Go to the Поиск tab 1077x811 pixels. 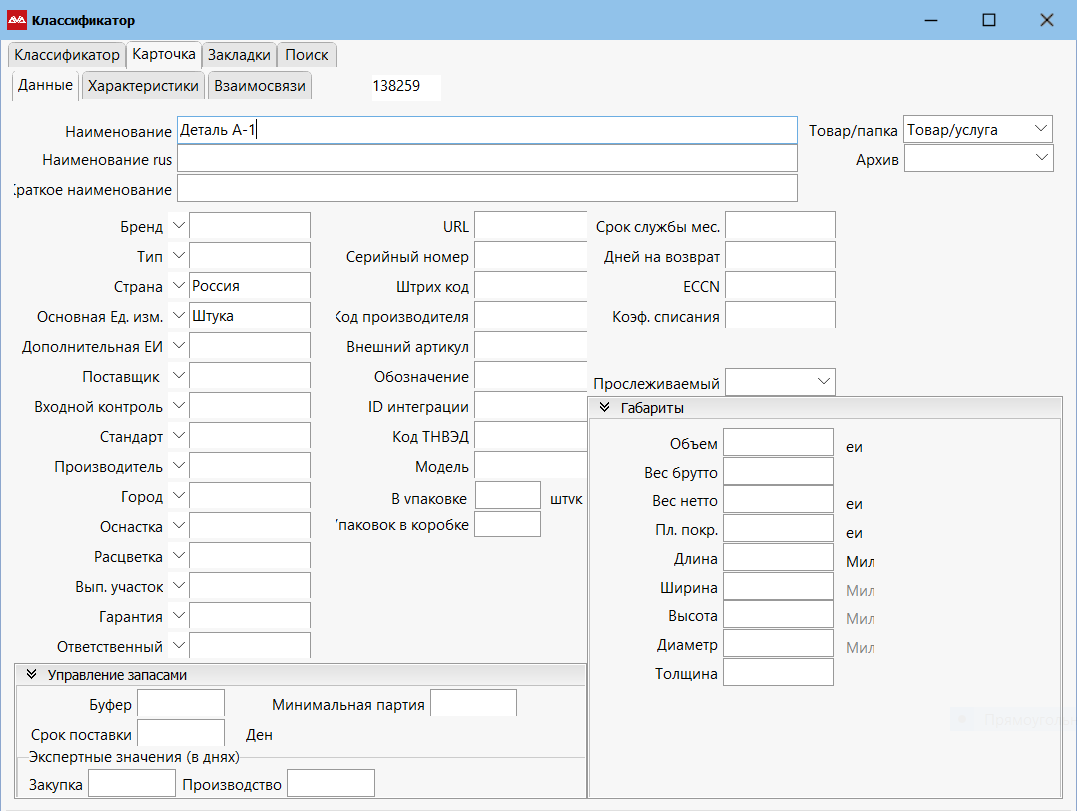[x=306, y=55]
